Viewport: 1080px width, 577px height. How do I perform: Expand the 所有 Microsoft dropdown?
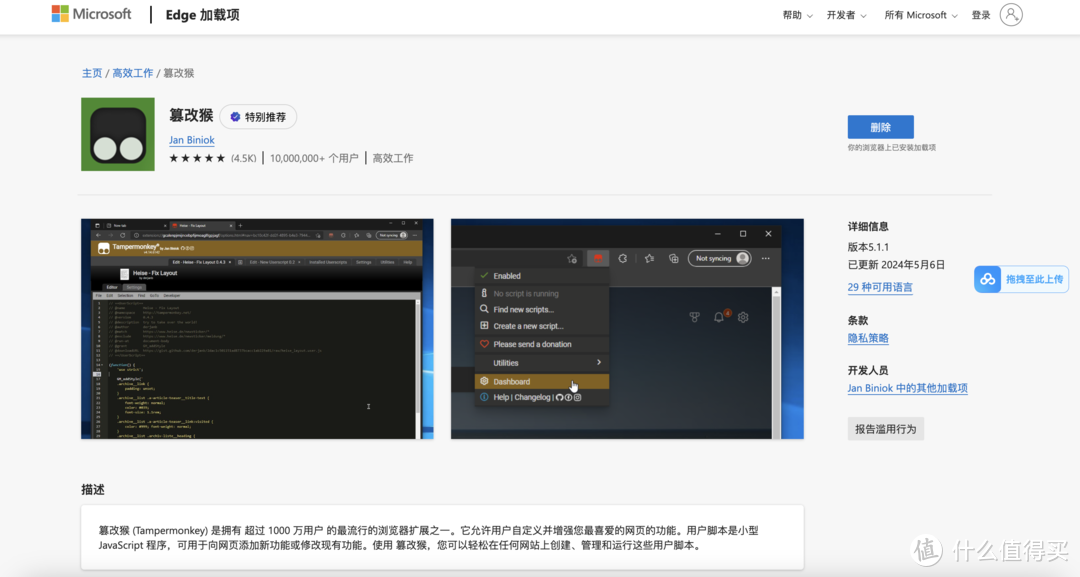click(921, 15)
